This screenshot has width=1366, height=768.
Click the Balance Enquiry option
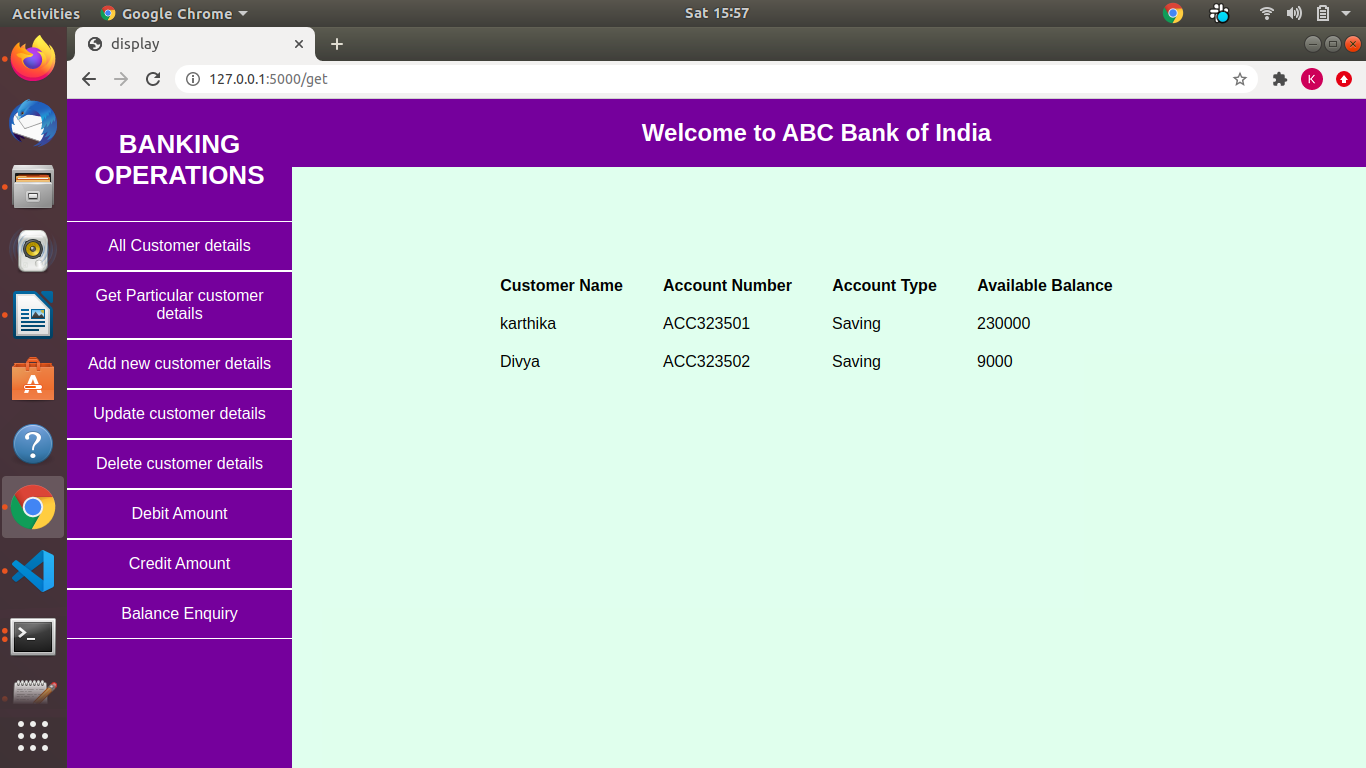coord(179,613)
